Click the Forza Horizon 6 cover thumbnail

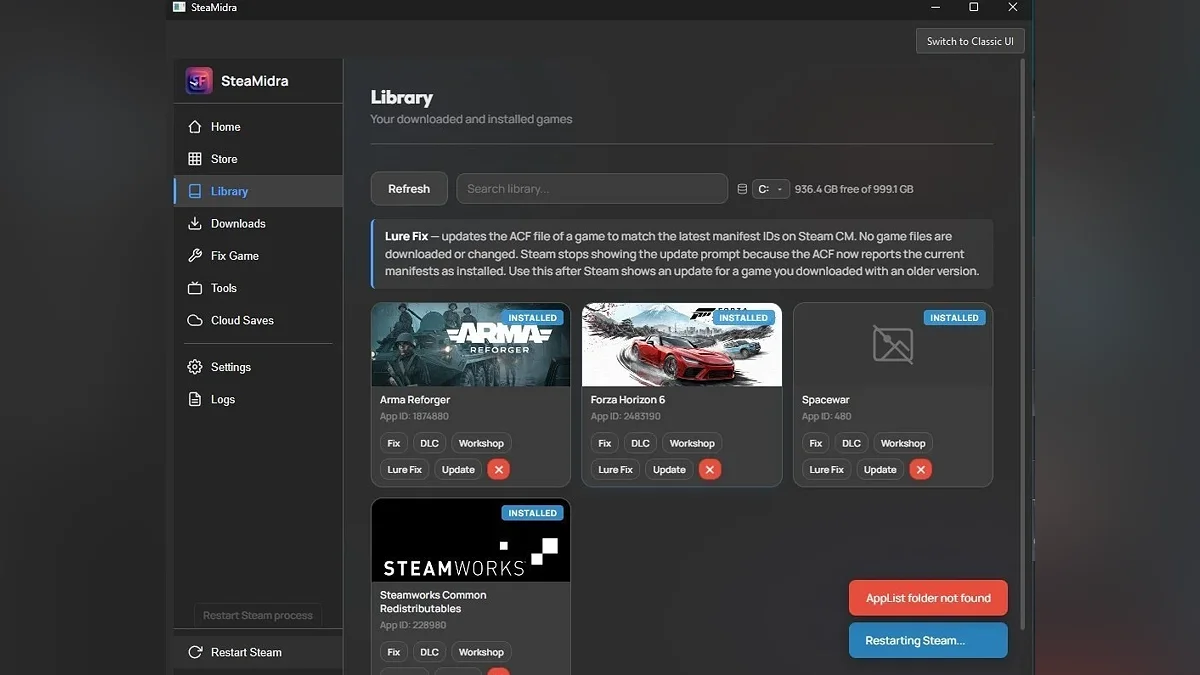click(682, 345)
